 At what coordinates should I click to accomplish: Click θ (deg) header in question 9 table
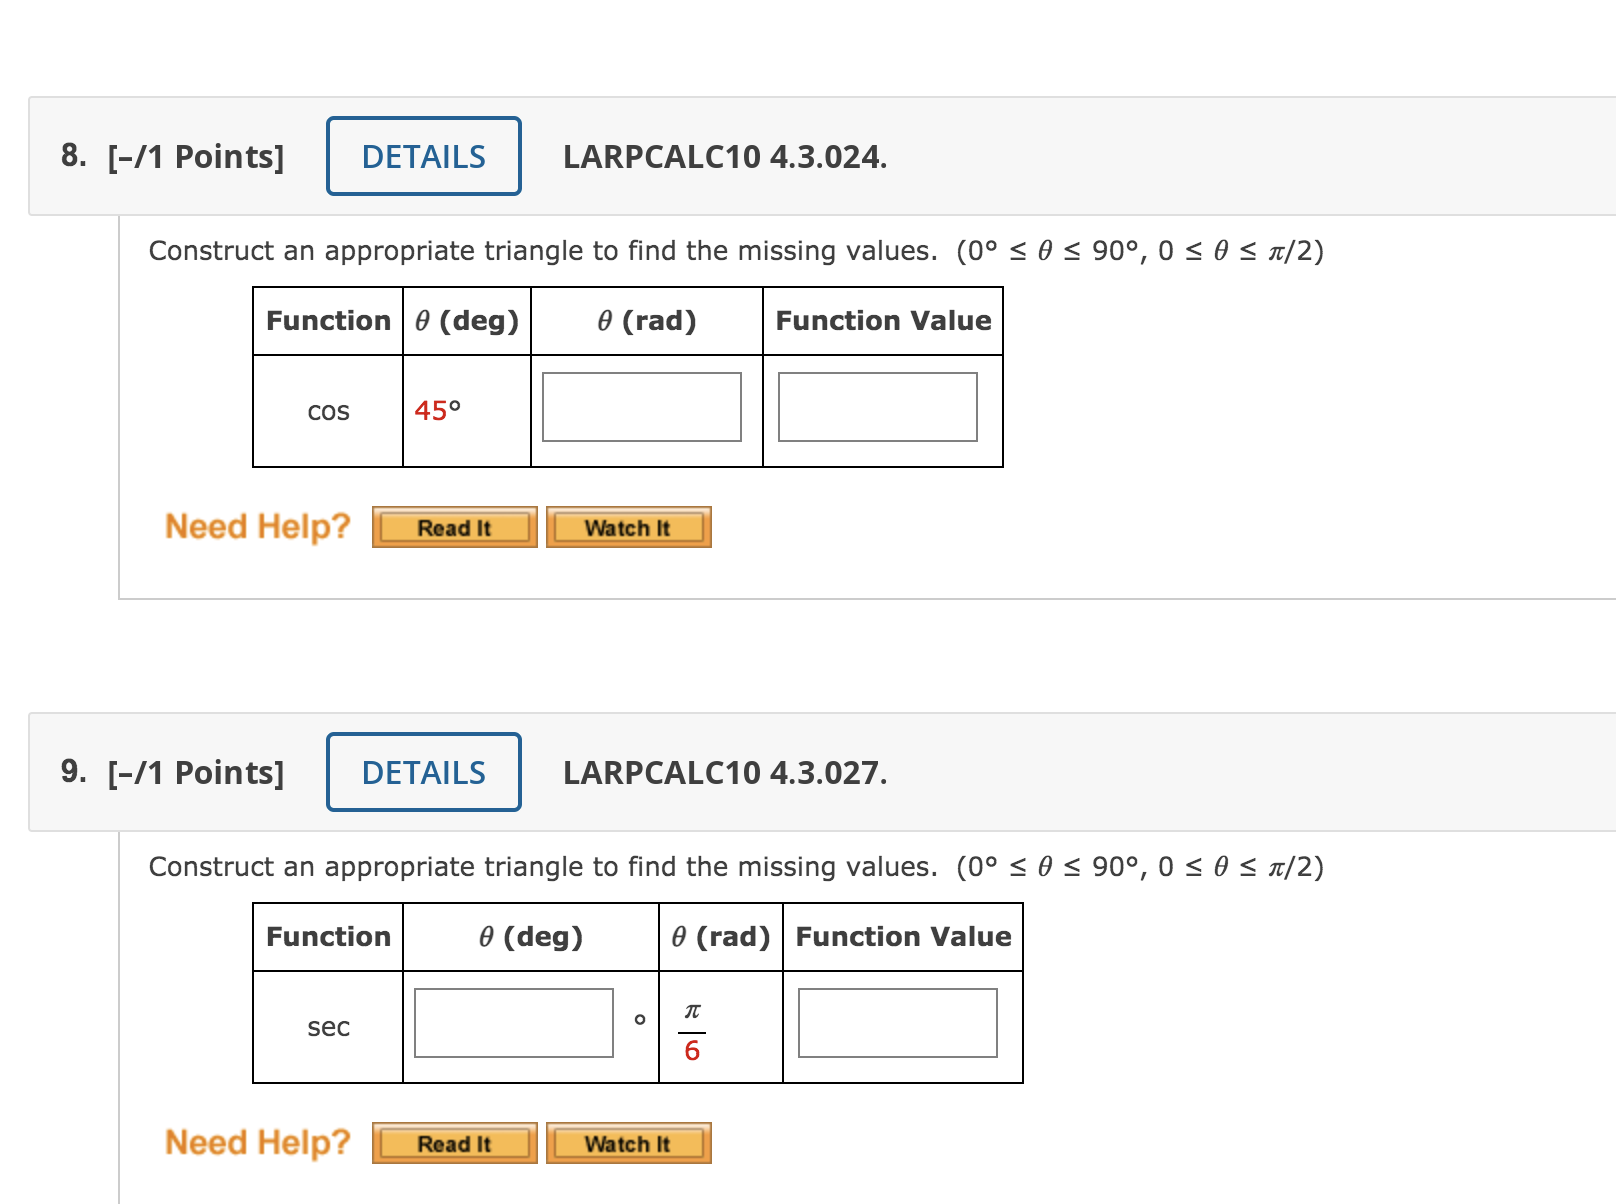[531, 937]
